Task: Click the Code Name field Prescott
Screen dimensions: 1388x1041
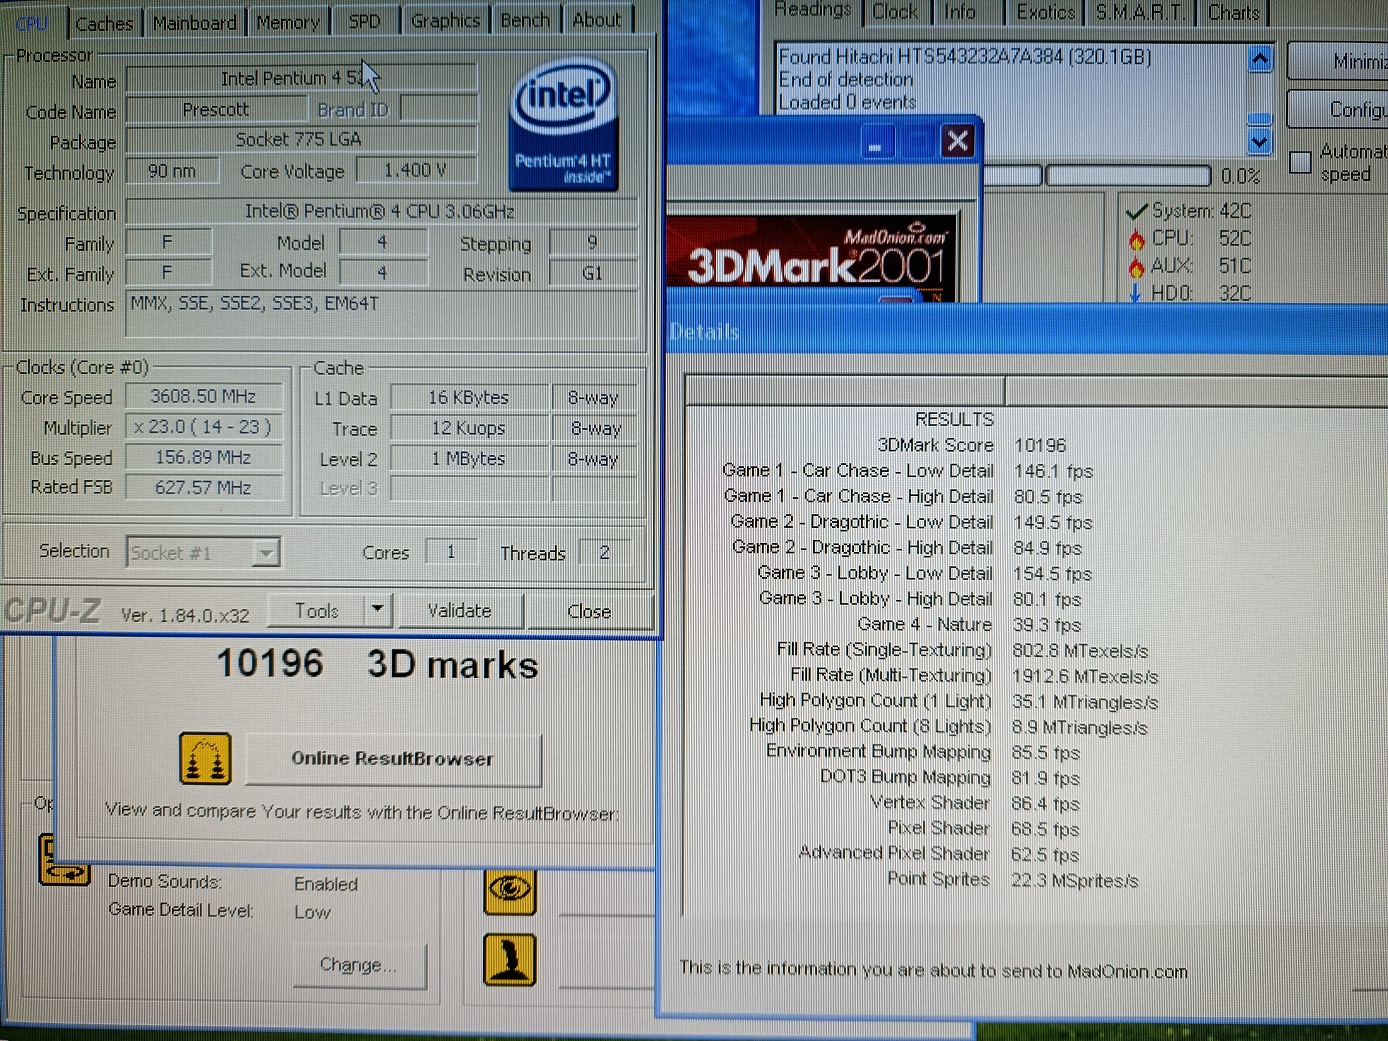Action: click(x=216, y=110)
